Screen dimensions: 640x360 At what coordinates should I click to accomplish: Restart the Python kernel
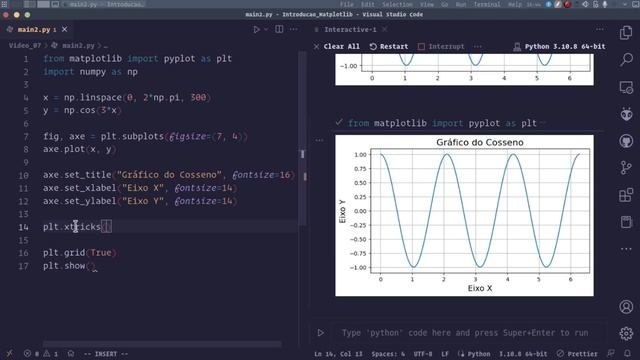pyautogui.click(x=389, y=47)
